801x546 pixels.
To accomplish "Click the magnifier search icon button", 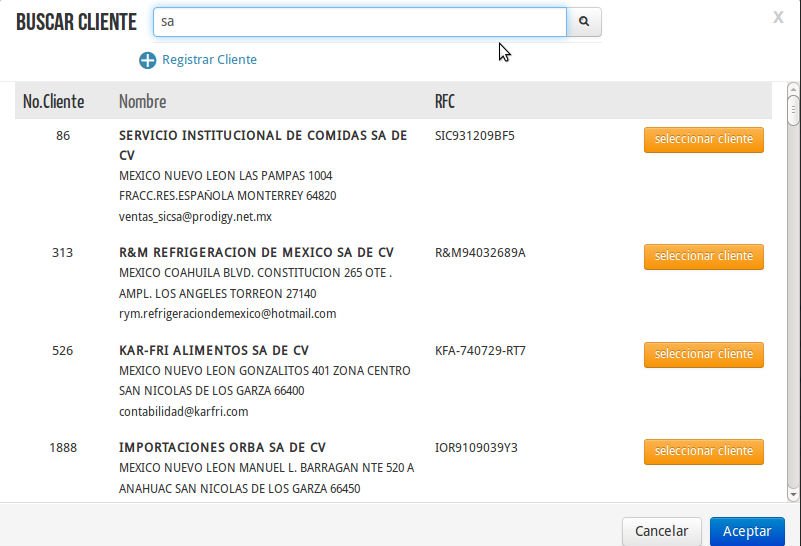I will coord(584,21).
